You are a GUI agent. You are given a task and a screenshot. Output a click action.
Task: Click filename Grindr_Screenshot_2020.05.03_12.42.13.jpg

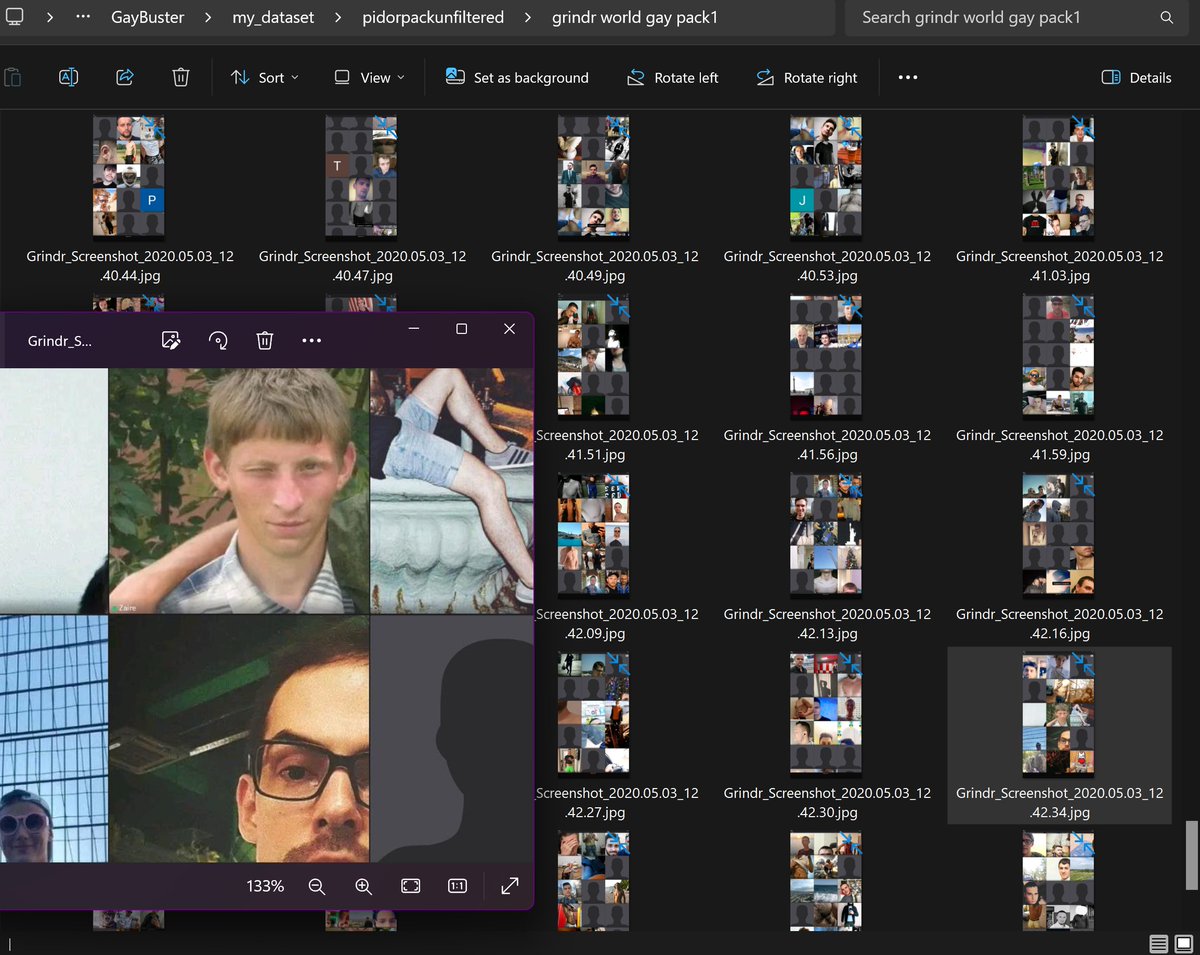click(827, 624)
